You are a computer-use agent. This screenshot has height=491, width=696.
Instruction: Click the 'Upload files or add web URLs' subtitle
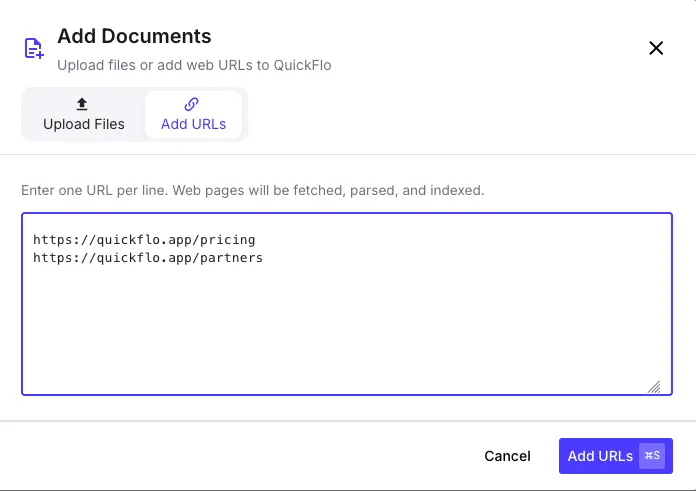[194, 65]
